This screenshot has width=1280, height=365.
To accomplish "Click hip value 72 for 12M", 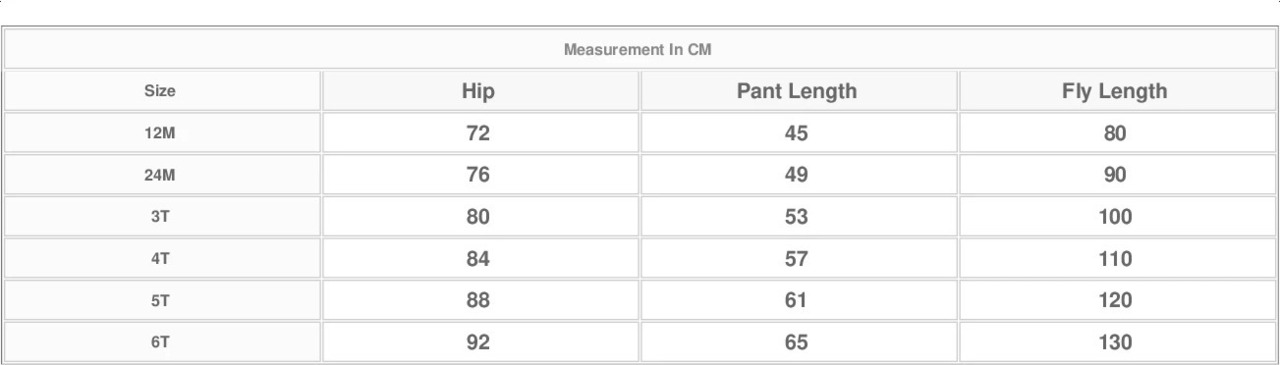I will coord(478,134).
